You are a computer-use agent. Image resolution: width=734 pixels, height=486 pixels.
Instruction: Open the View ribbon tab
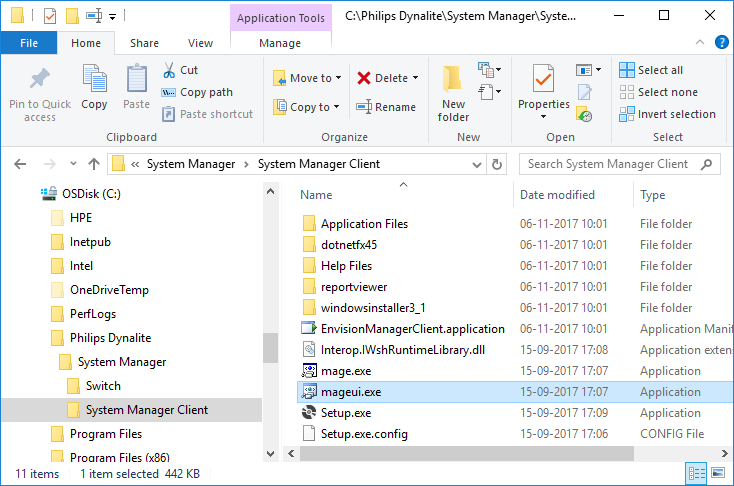pyautogui.click(x=200, y=43)
